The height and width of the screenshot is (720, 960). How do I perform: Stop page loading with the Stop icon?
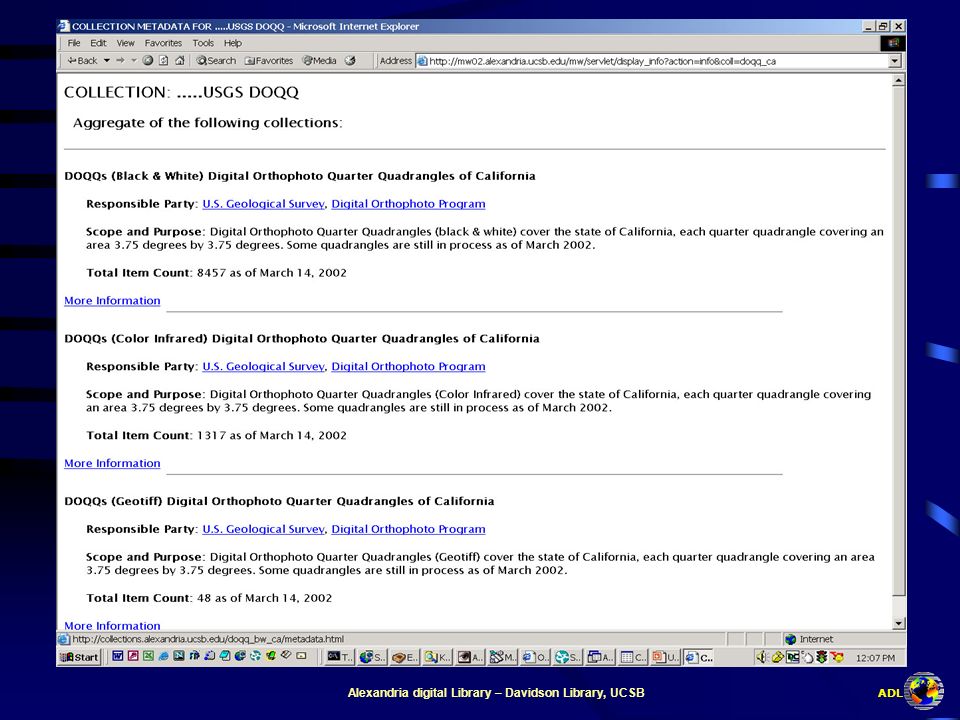(148, 61)
